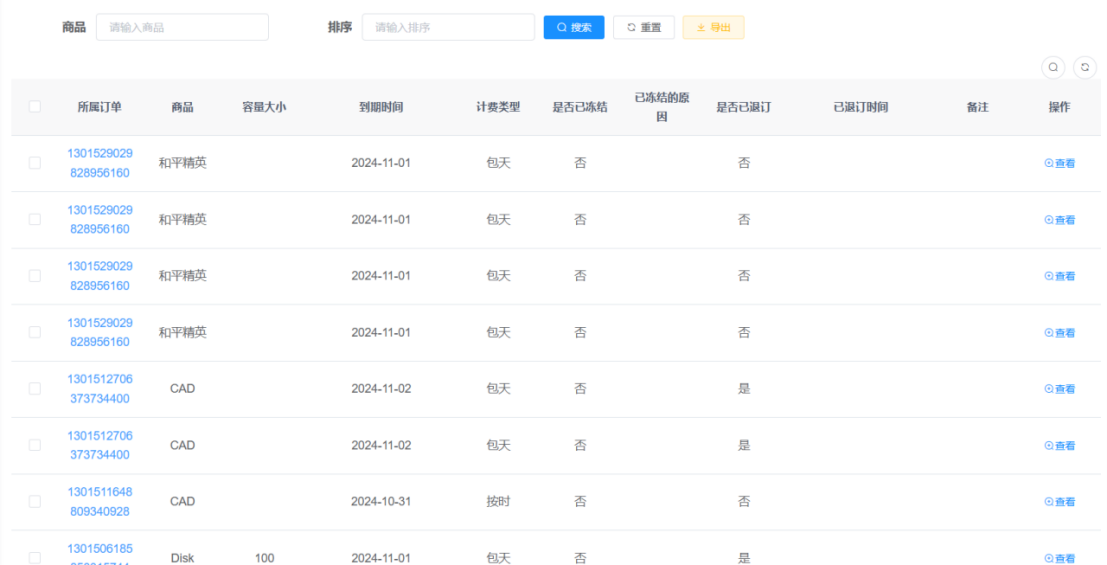The height and width of the screenshot is (565, 1107).
Task: Tick the checkbox of the Disk row
Action: pos(35,557)
